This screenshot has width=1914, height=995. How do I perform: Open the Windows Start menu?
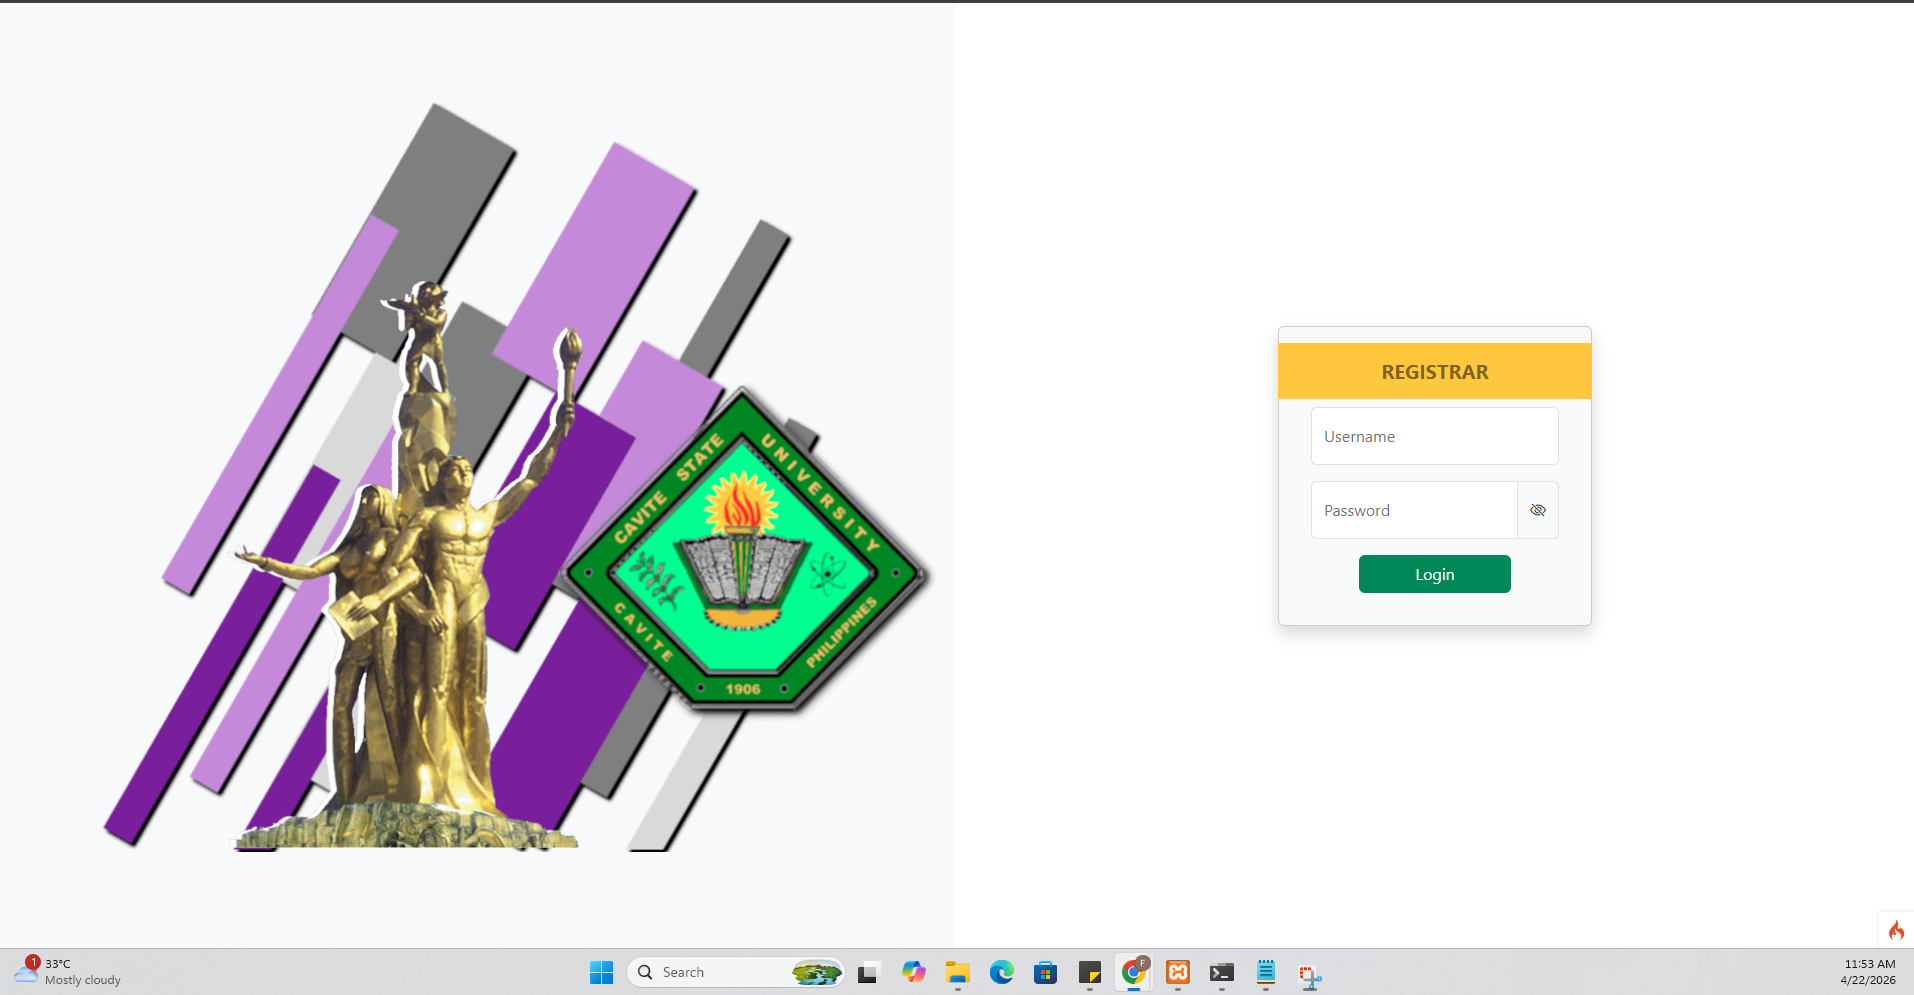[601, 972]
